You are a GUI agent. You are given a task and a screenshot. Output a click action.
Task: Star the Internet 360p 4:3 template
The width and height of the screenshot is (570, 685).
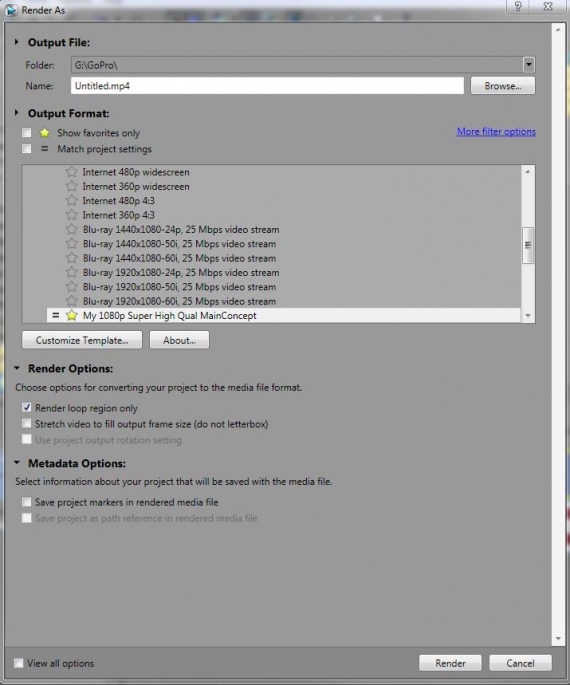[72, 215]
